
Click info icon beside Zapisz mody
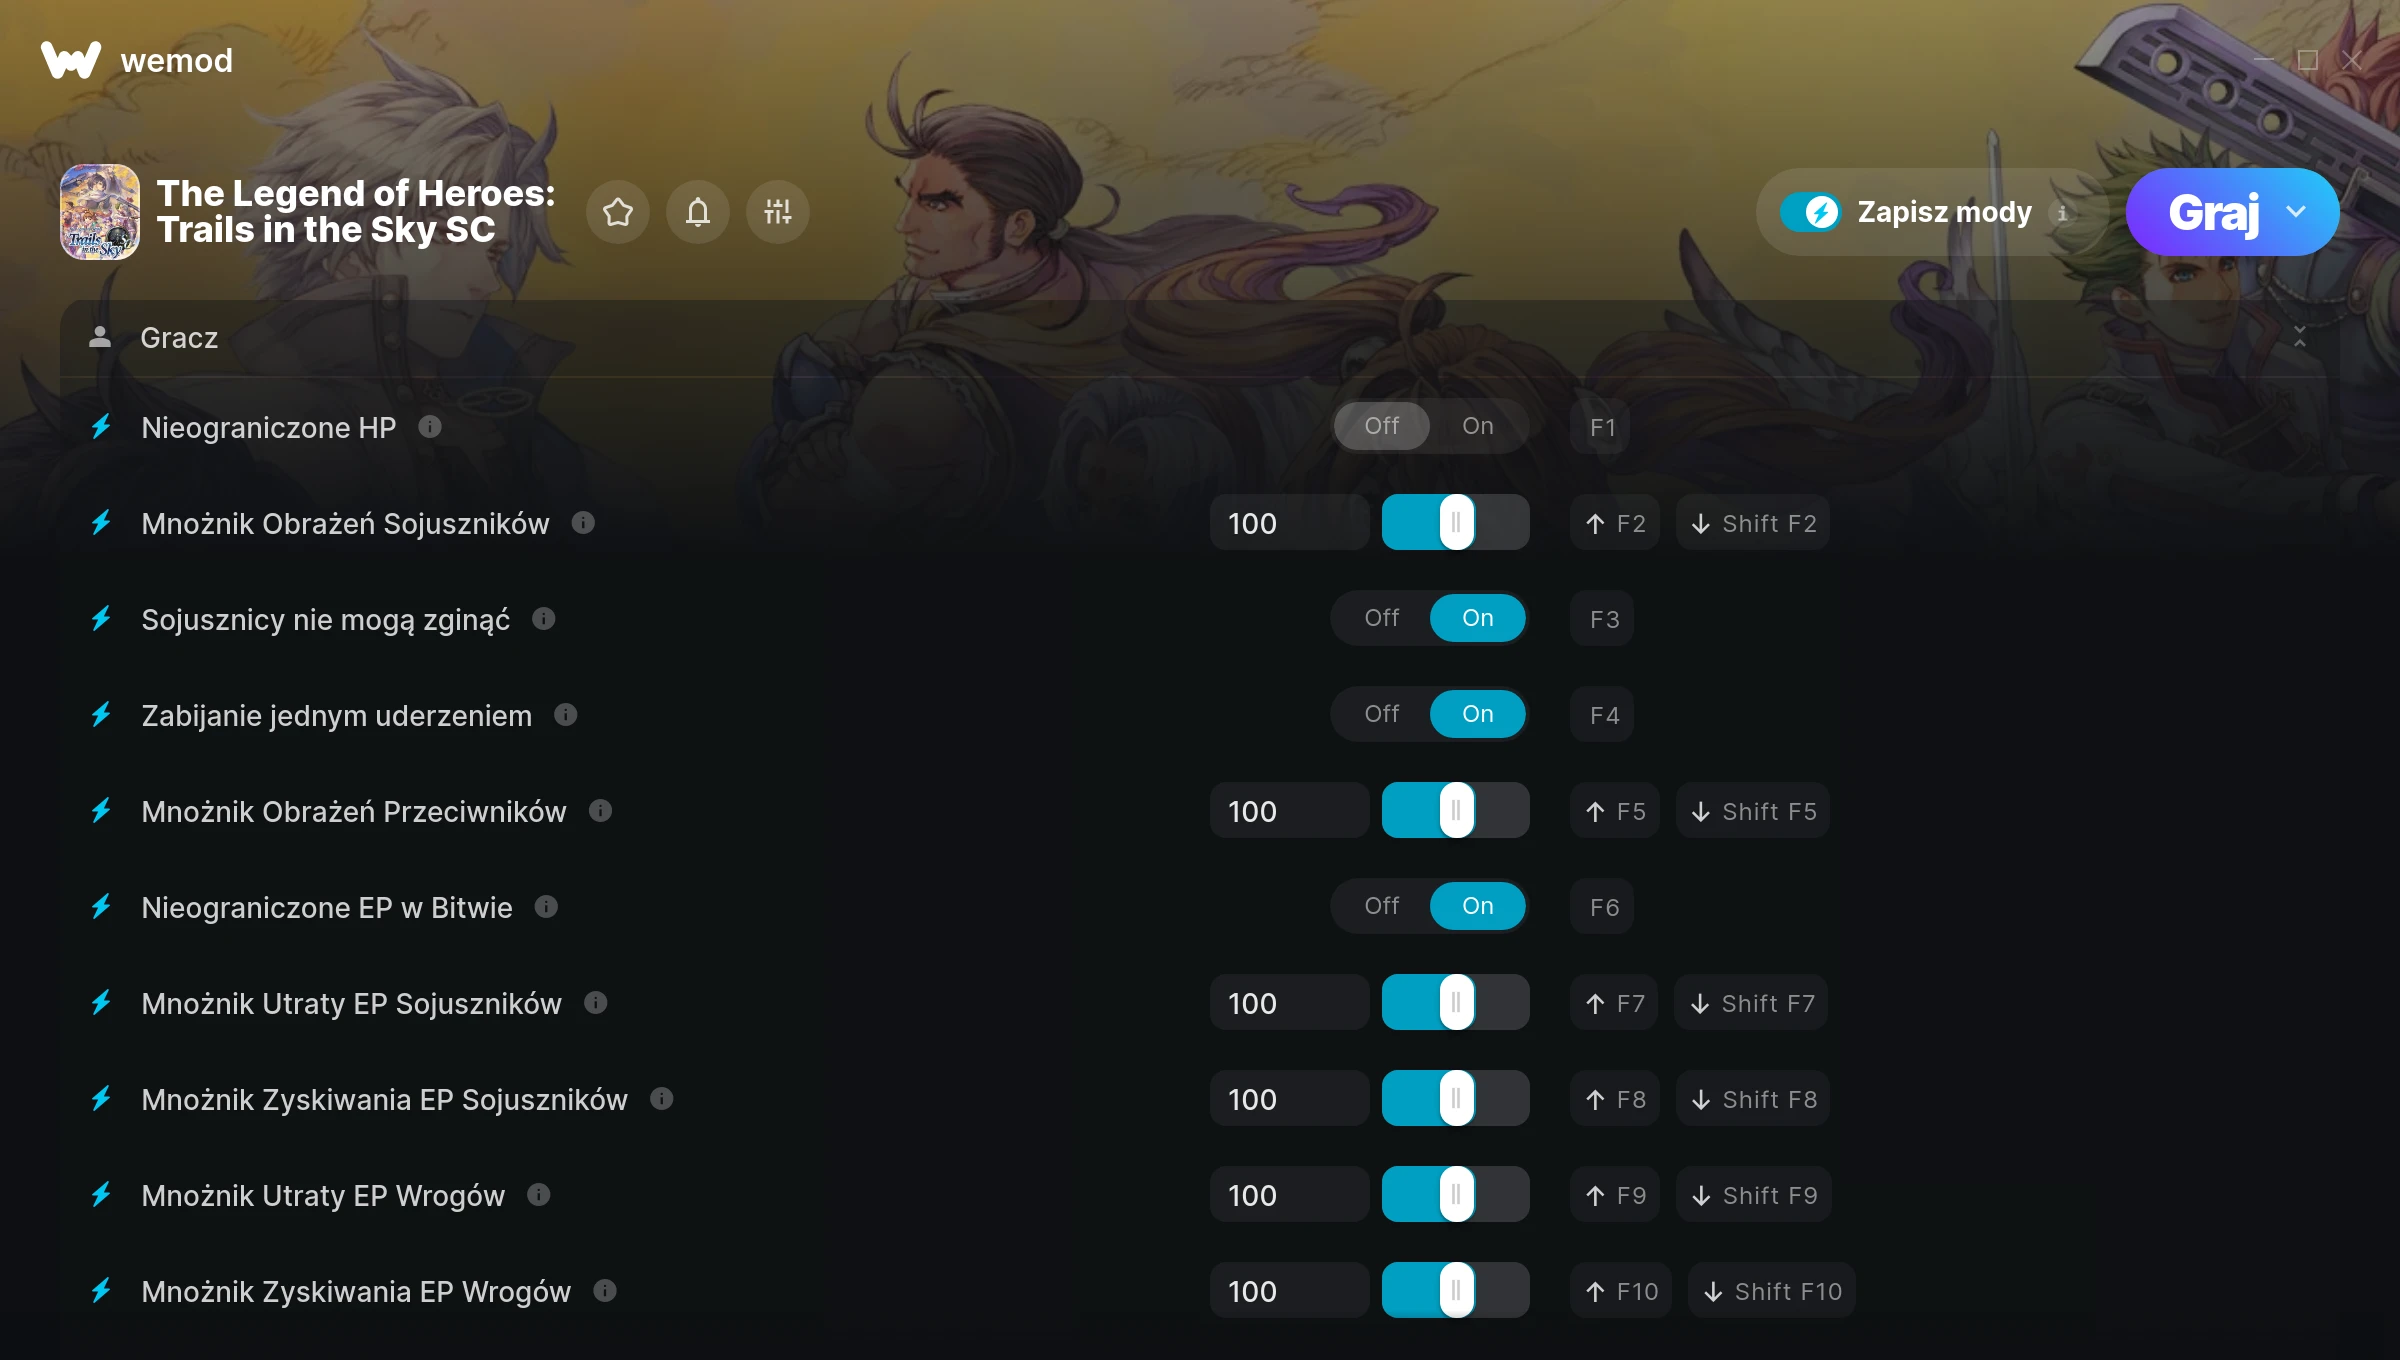[2062, 212]
